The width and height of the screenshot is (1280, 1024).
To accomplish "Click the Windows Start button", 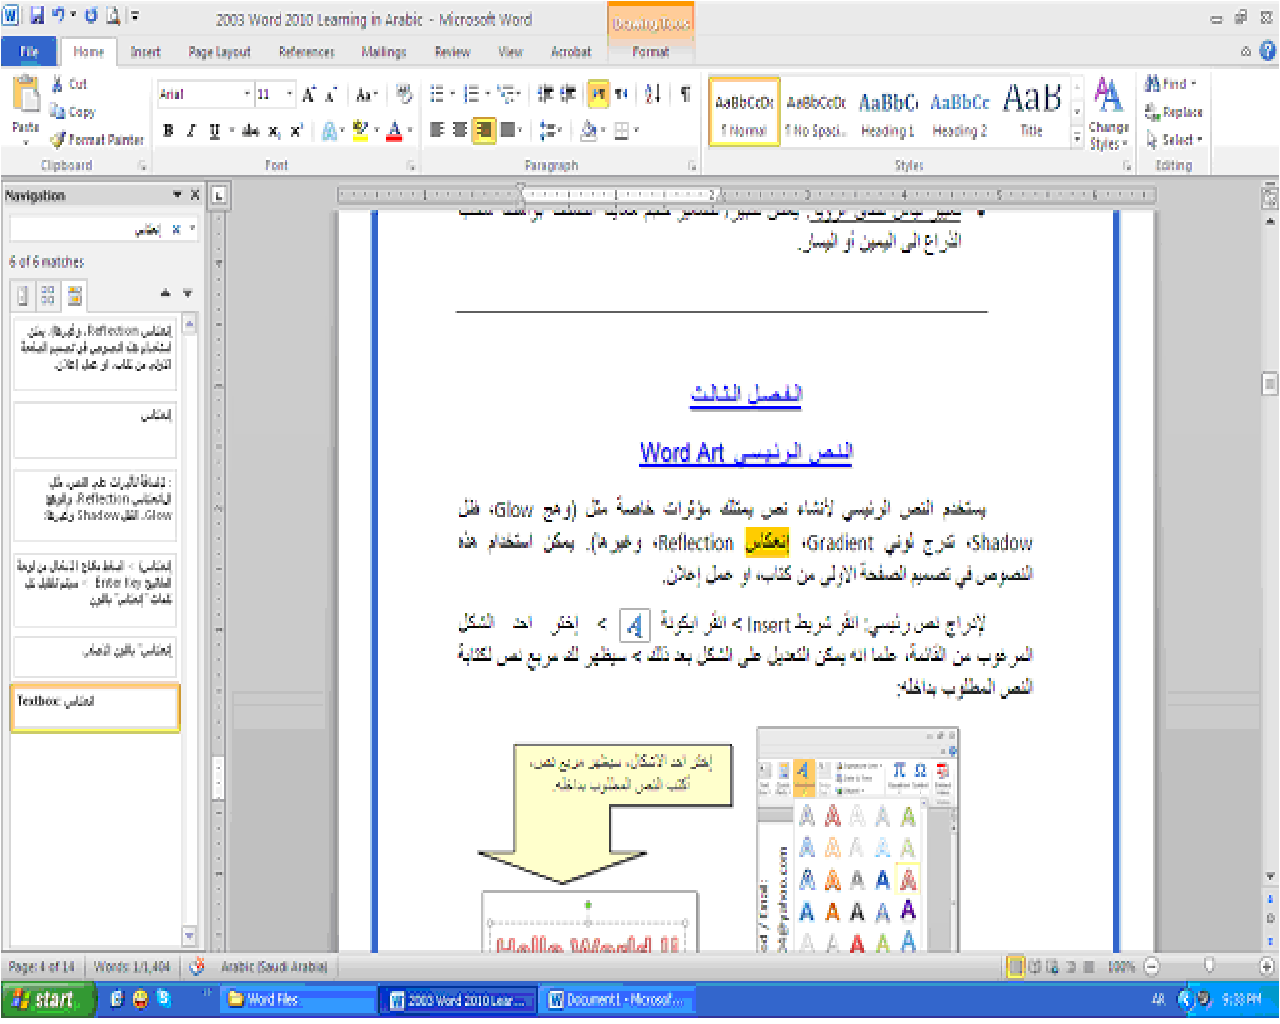I will click(x=48, y=999).
